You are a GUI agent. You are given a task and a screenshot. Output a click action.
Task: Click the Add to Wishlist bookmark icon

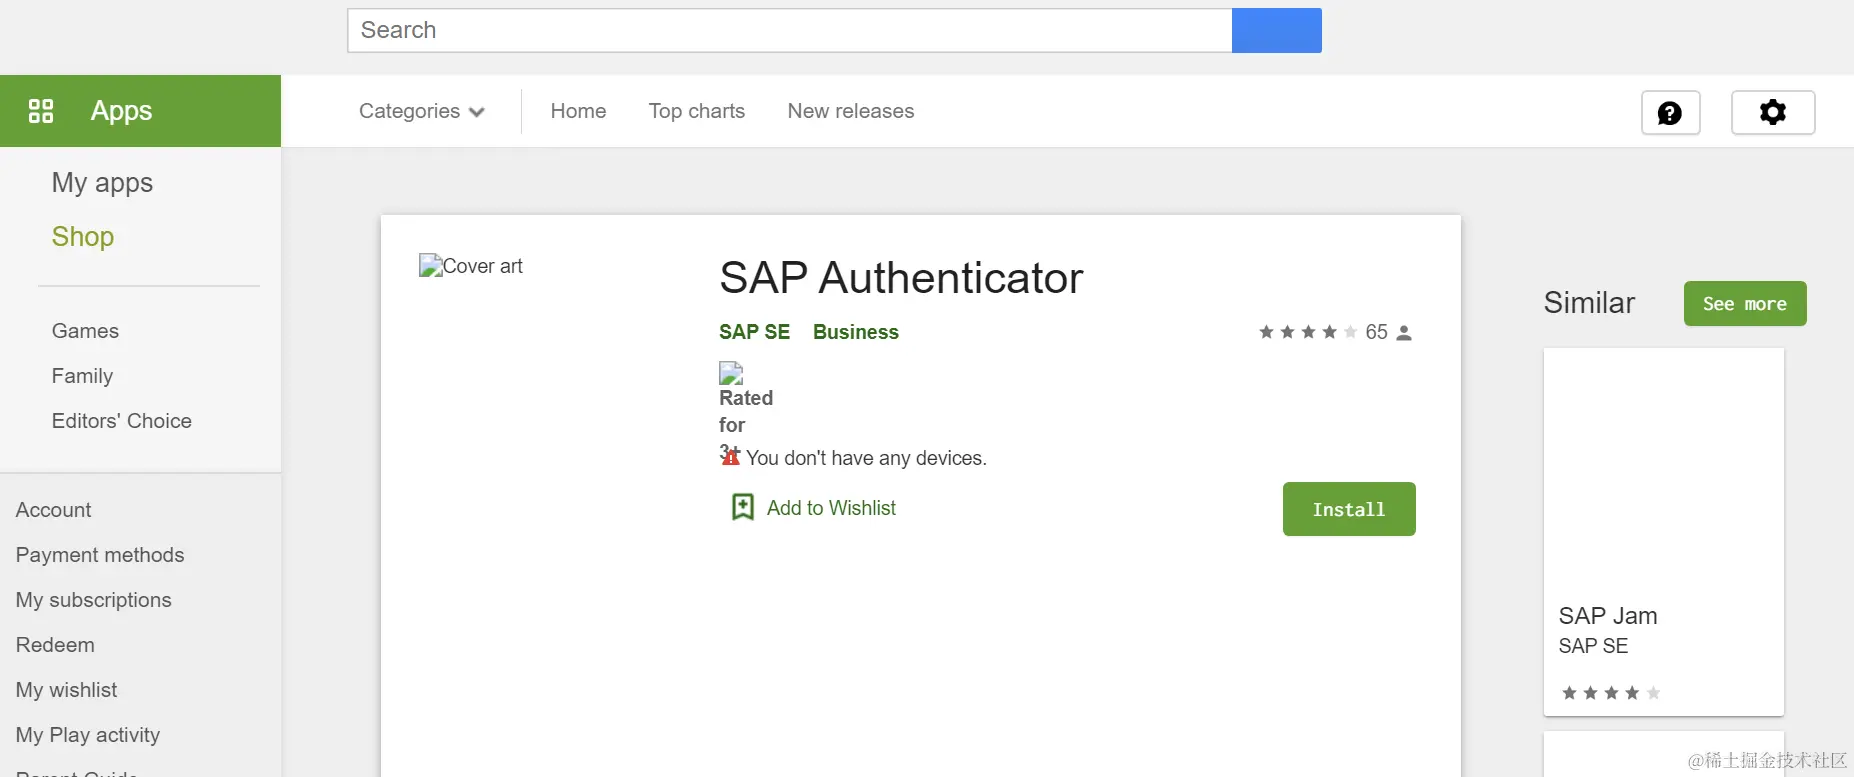click(743, 507)
